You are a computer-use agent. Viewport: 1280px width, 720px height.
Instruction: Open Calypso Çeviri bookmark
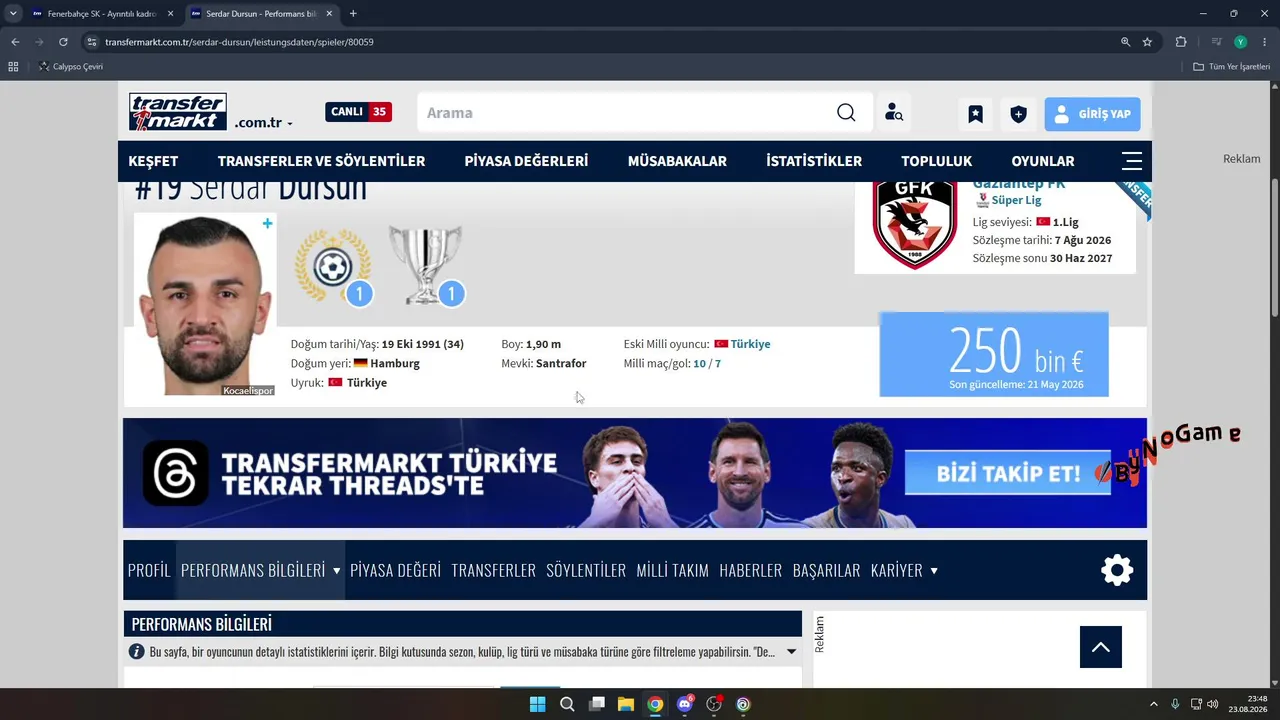tap(70, 67)
